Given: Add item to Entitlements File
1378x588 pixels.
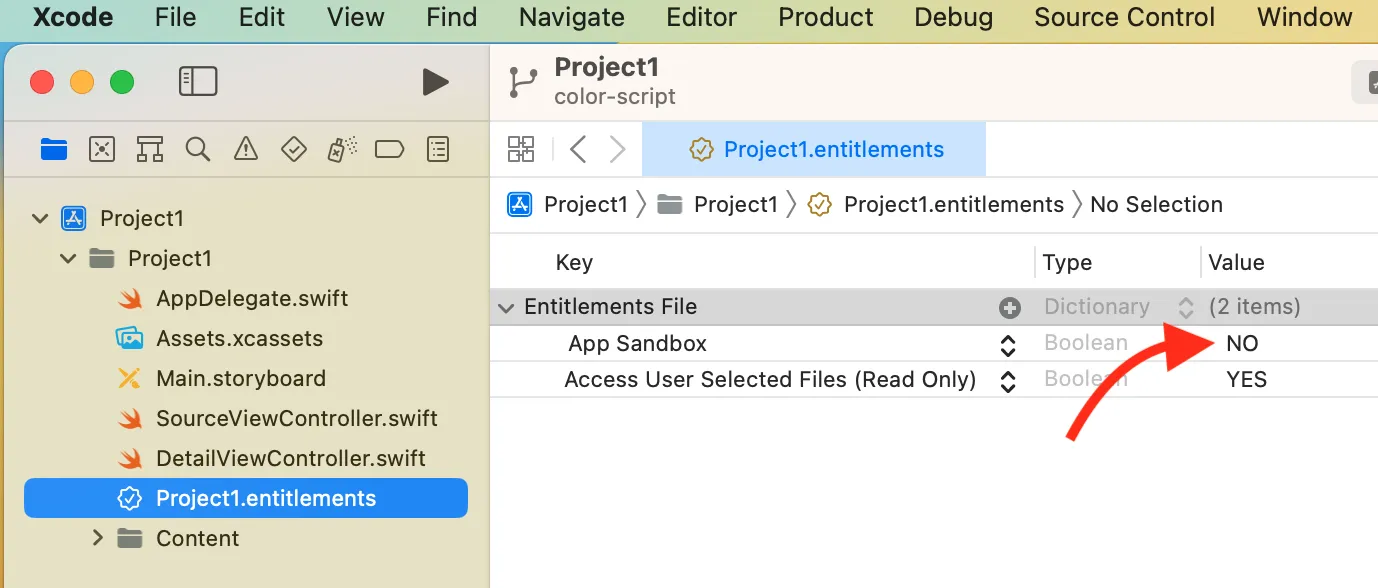Looking at the screenshot, I should pos(1009,308).
